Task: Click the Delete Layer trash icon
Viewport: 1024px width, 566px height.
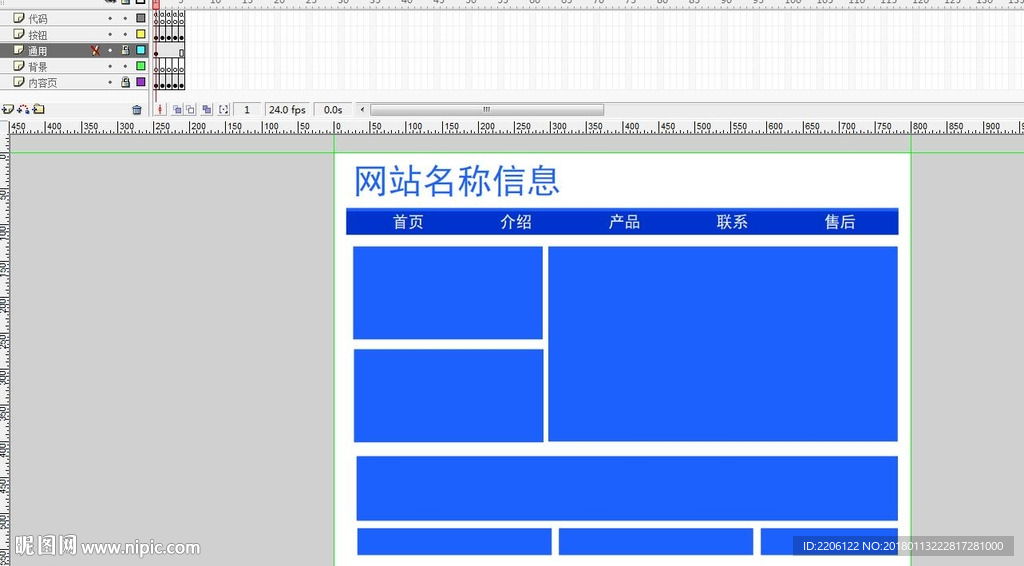Action: (136, 110)
